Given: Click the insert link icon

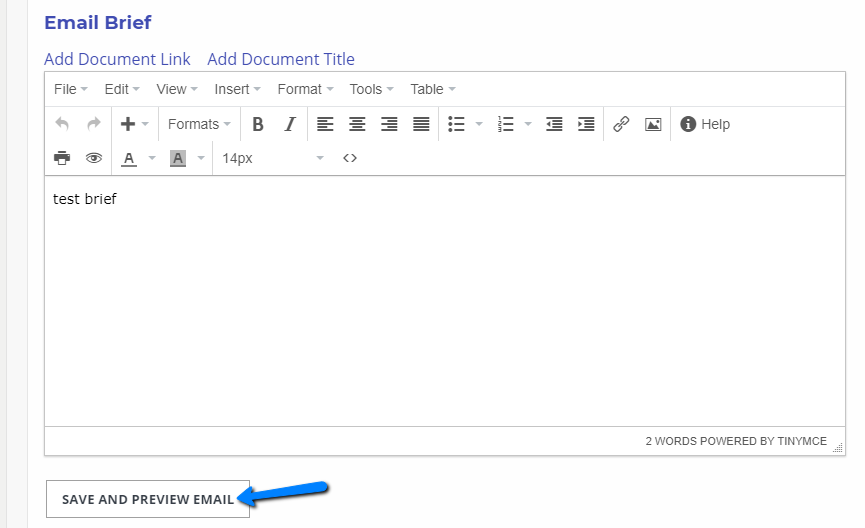Looking at the screenshot, I should click(621, 124).
